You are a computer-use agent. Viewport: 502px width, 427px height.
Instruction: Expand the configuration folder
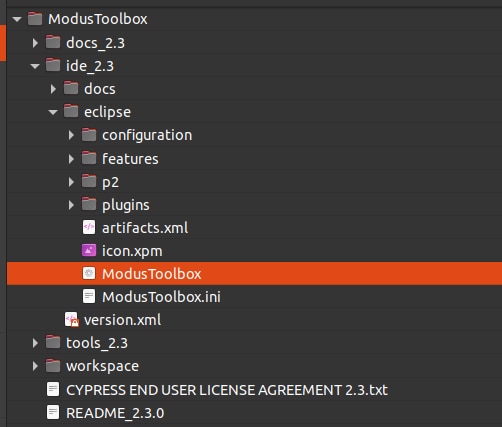(x=71, y=135)
